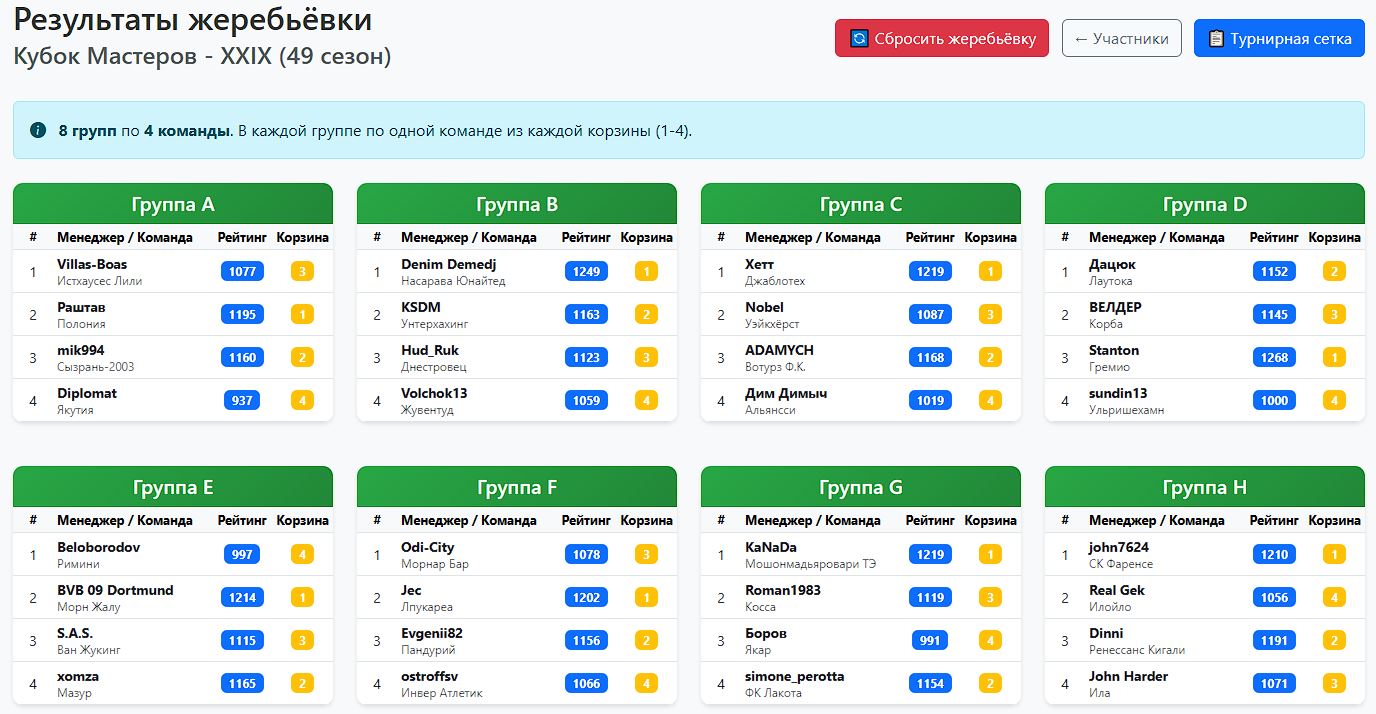Click the refresh icon in Сбросить жеребьёвку
Viewport: 1376px width, 714px height.
pyautogui.click(x=859, y=39)
